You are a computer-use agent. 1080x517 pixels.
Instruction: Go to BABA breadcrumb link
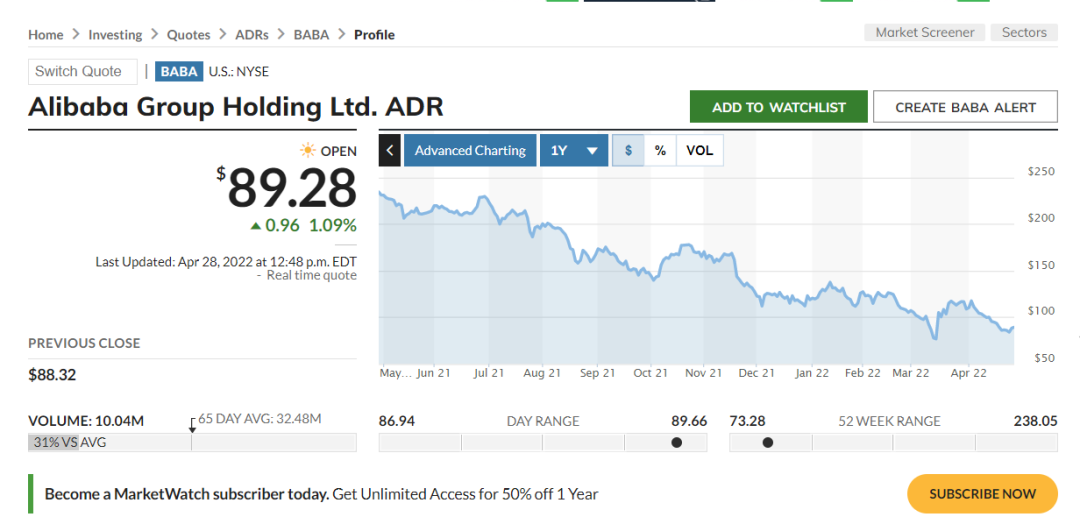311,34
